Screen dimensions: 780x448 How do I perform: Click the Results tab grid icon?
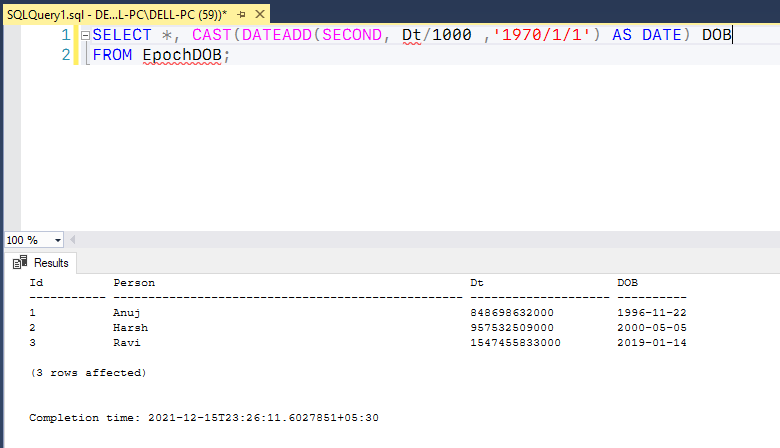[x=20, y=262]
